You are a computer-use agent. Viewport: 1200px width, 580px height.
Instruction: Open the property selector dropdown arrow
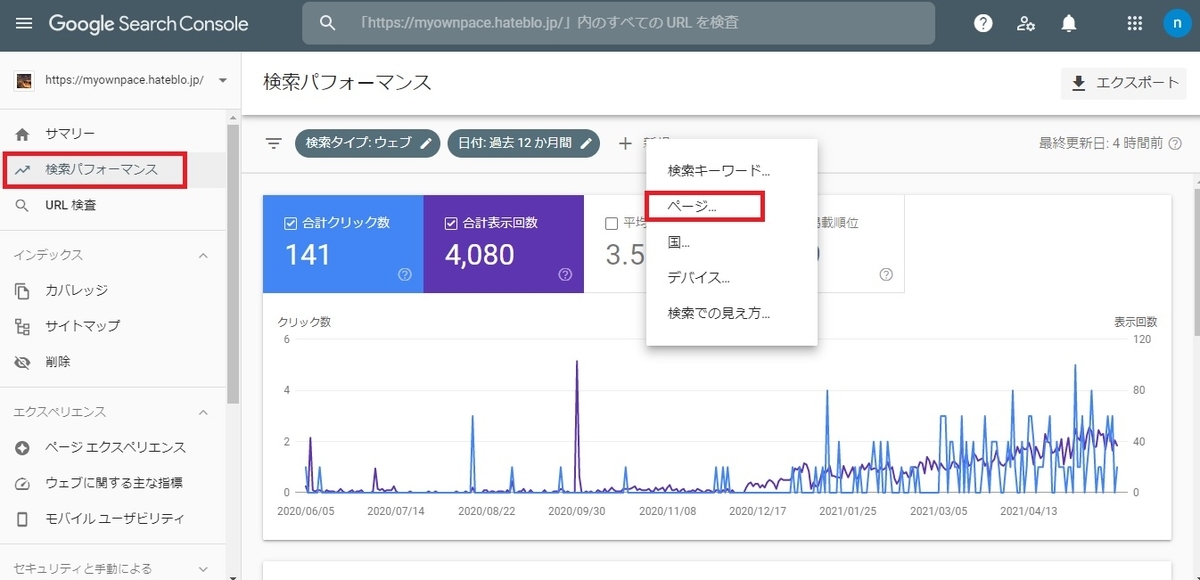click(222, 81)
